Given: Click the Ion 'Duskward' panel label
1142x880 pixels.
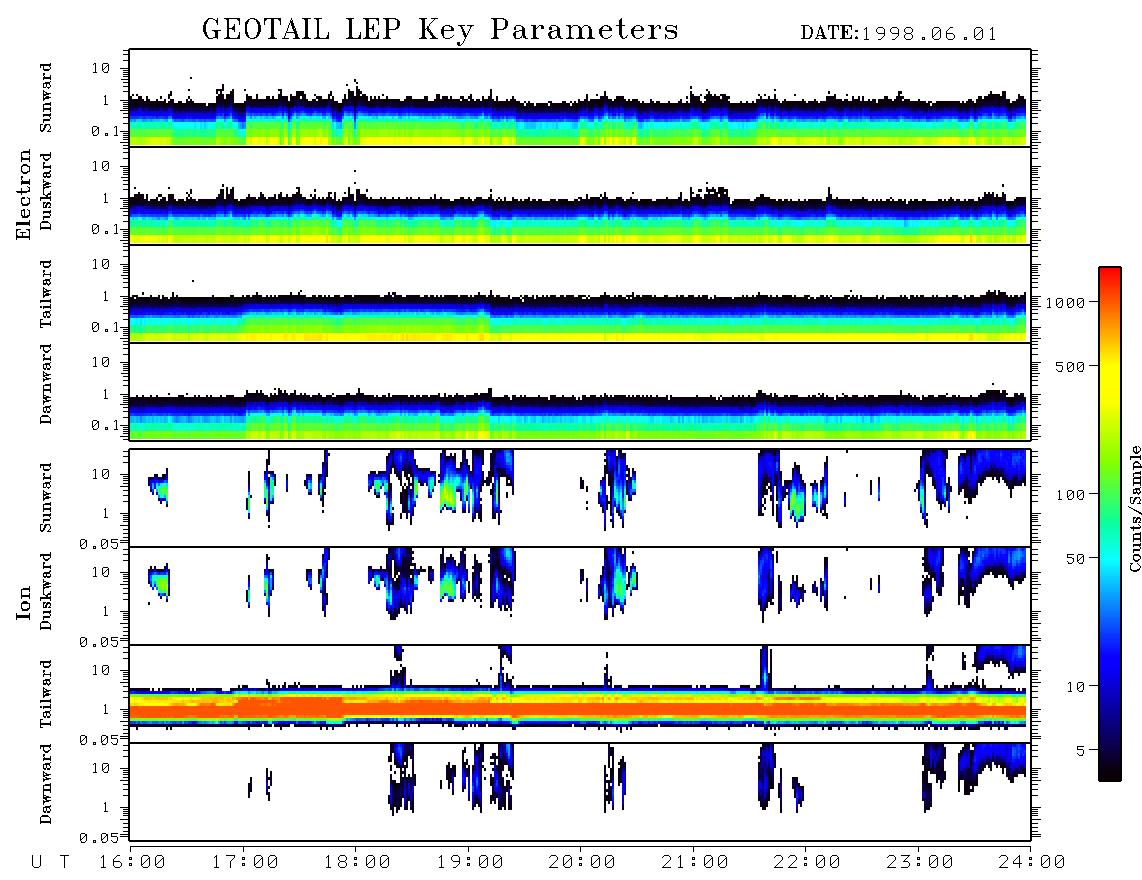Looking at the screenshot, I should [x=45, y=592].
